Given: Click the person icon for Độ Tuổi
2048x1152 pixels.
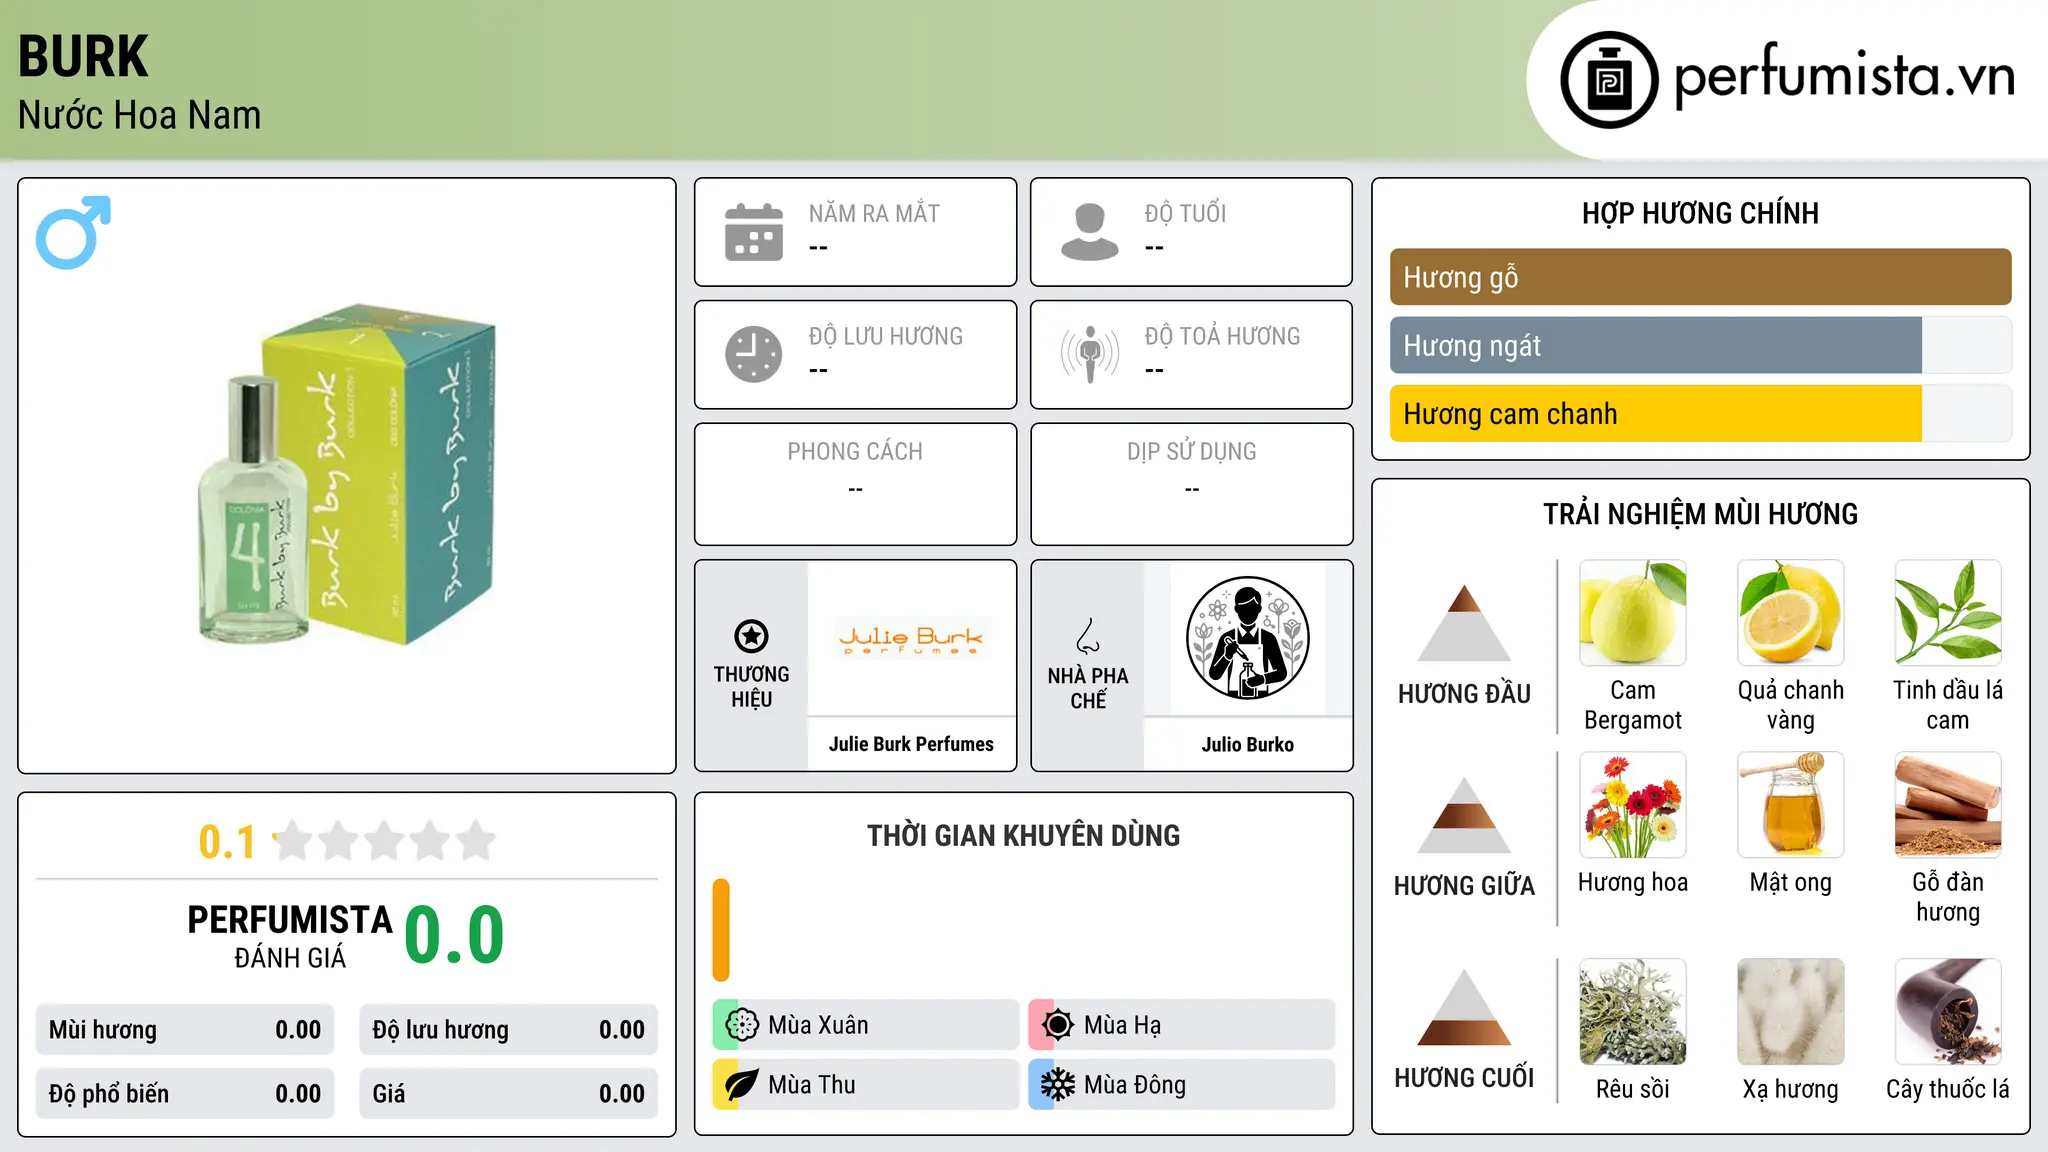Looking at the screenshot, I should 1090,232.
